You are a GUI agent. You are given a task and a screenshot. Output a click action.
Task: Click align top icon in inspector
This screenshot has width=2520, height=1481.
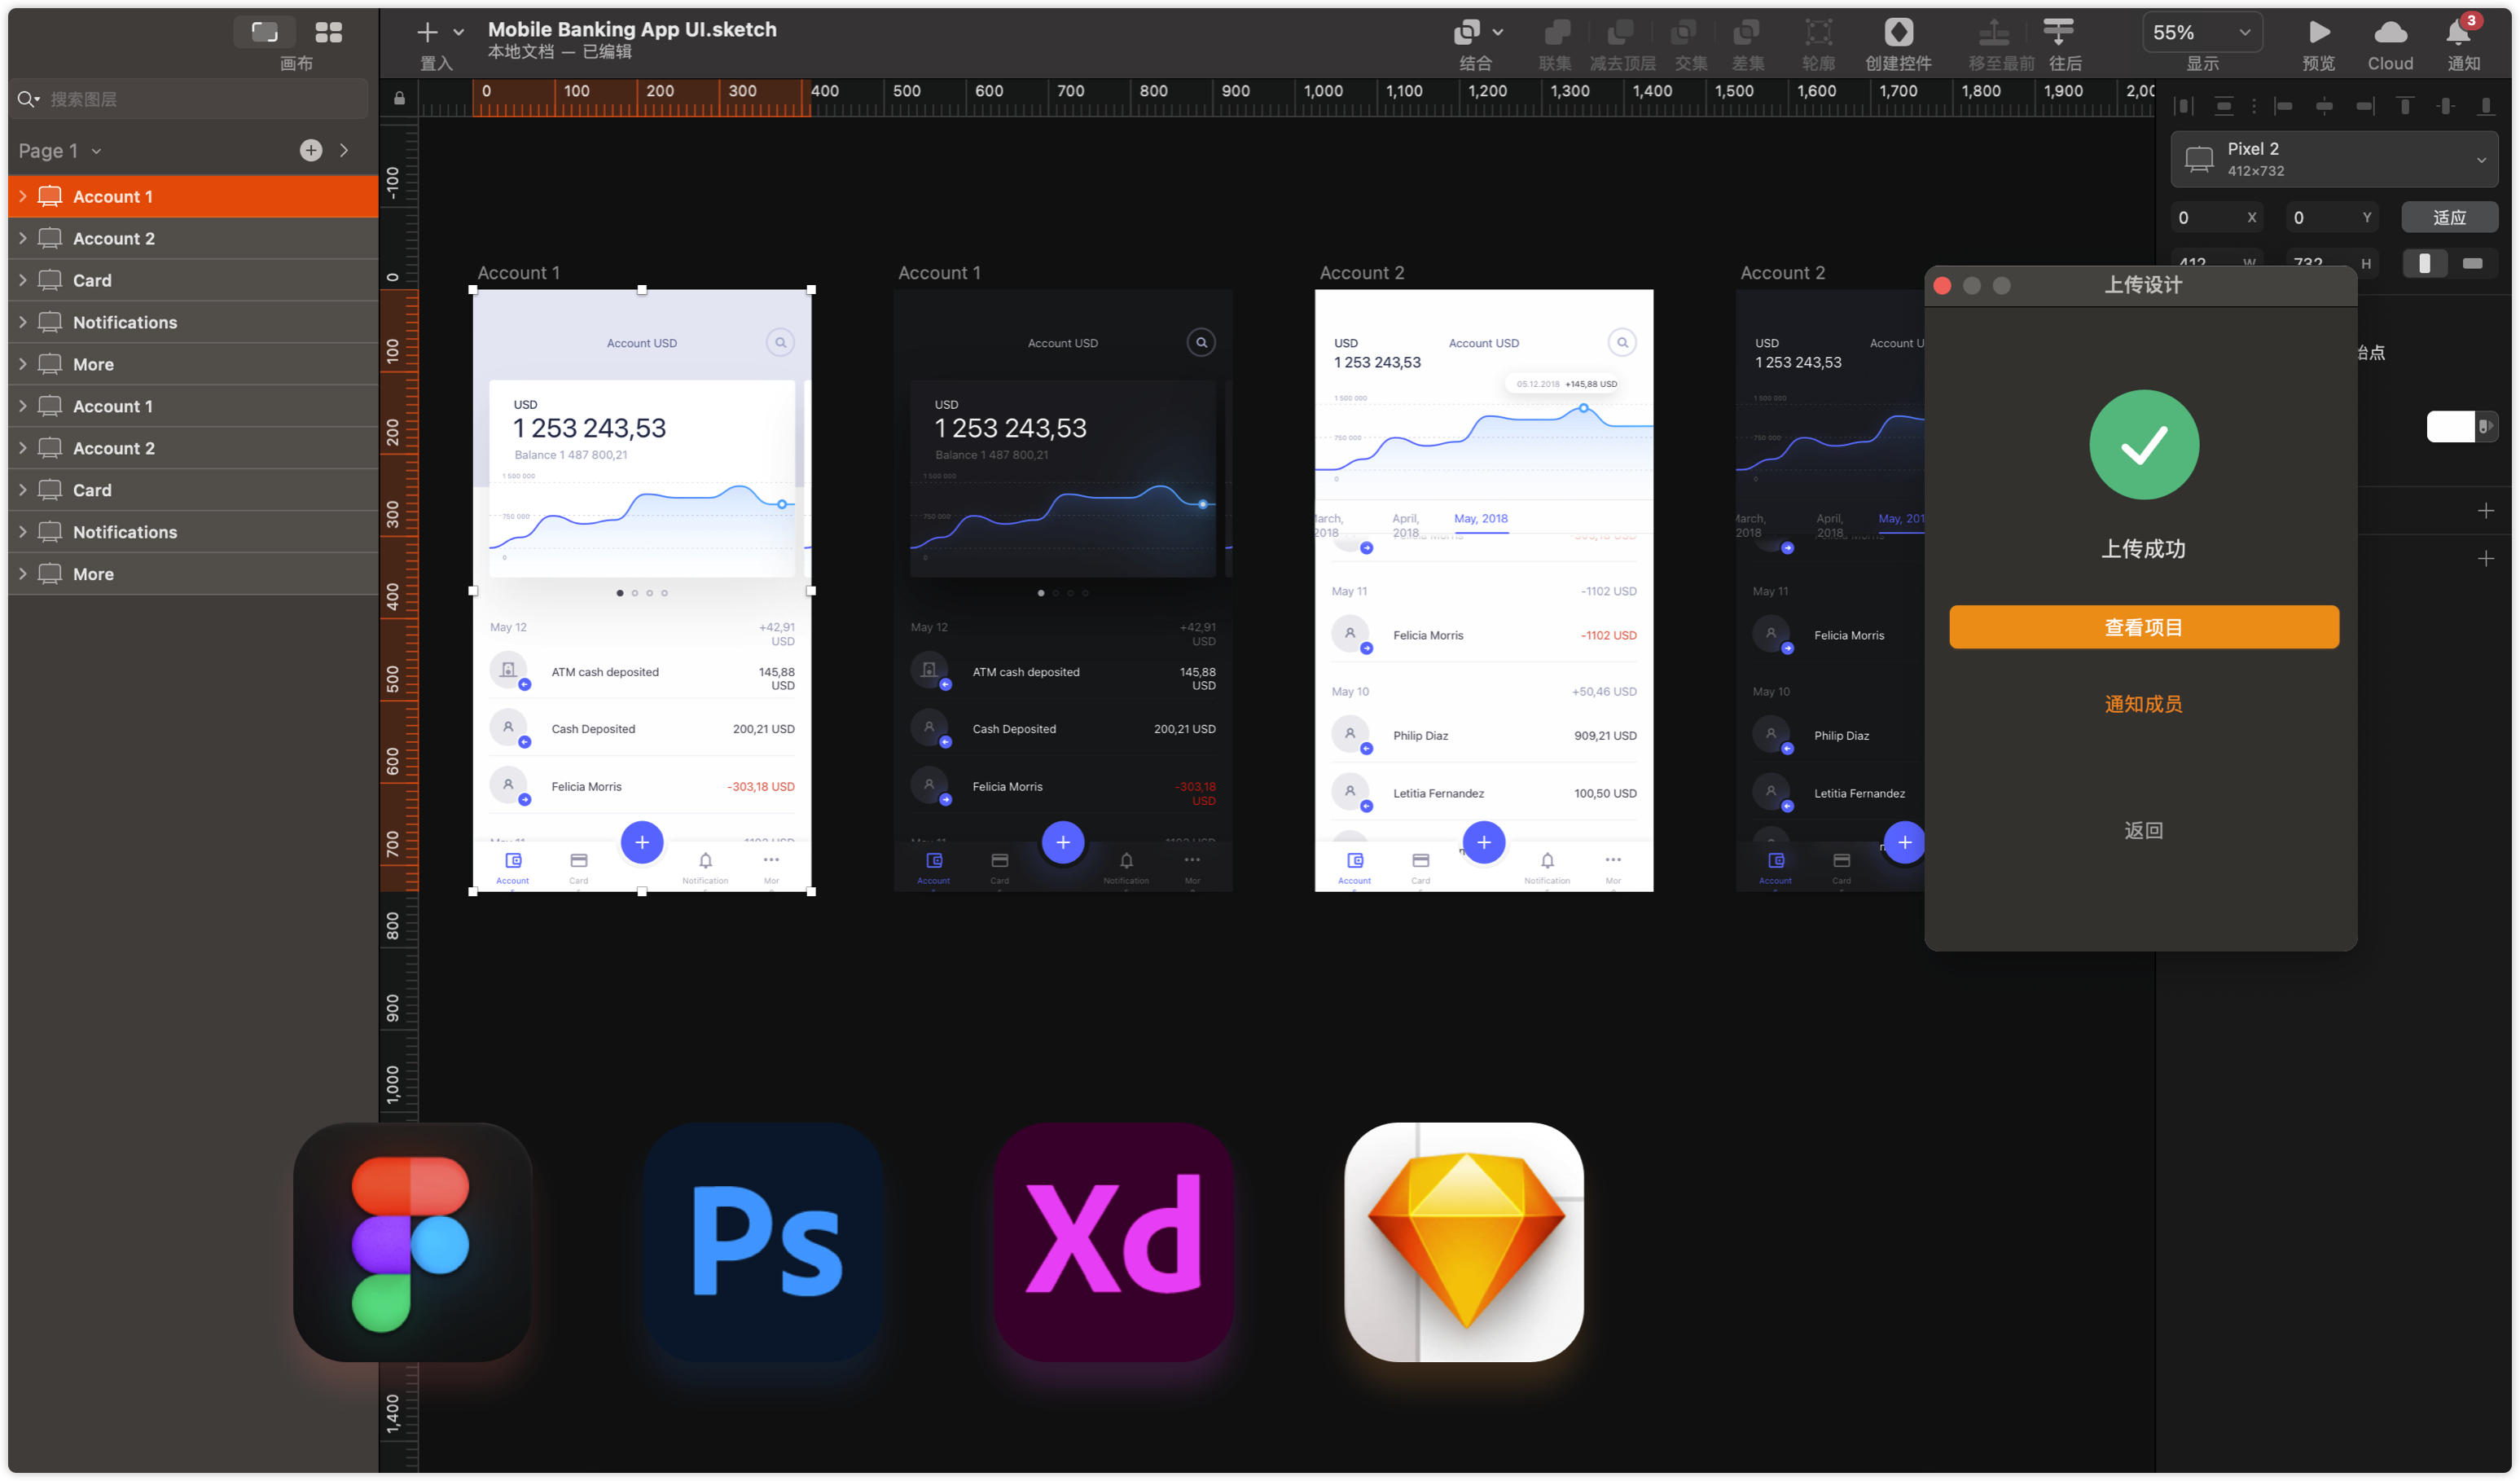coord(2405,106)
